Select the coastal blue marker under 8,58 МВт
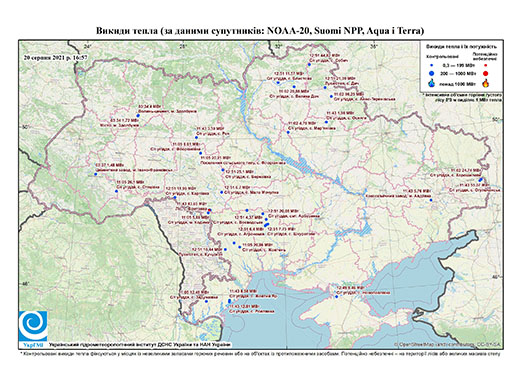The width and height of the screenshot is (520, 368). pyautogui.click(x=229, y=301)
